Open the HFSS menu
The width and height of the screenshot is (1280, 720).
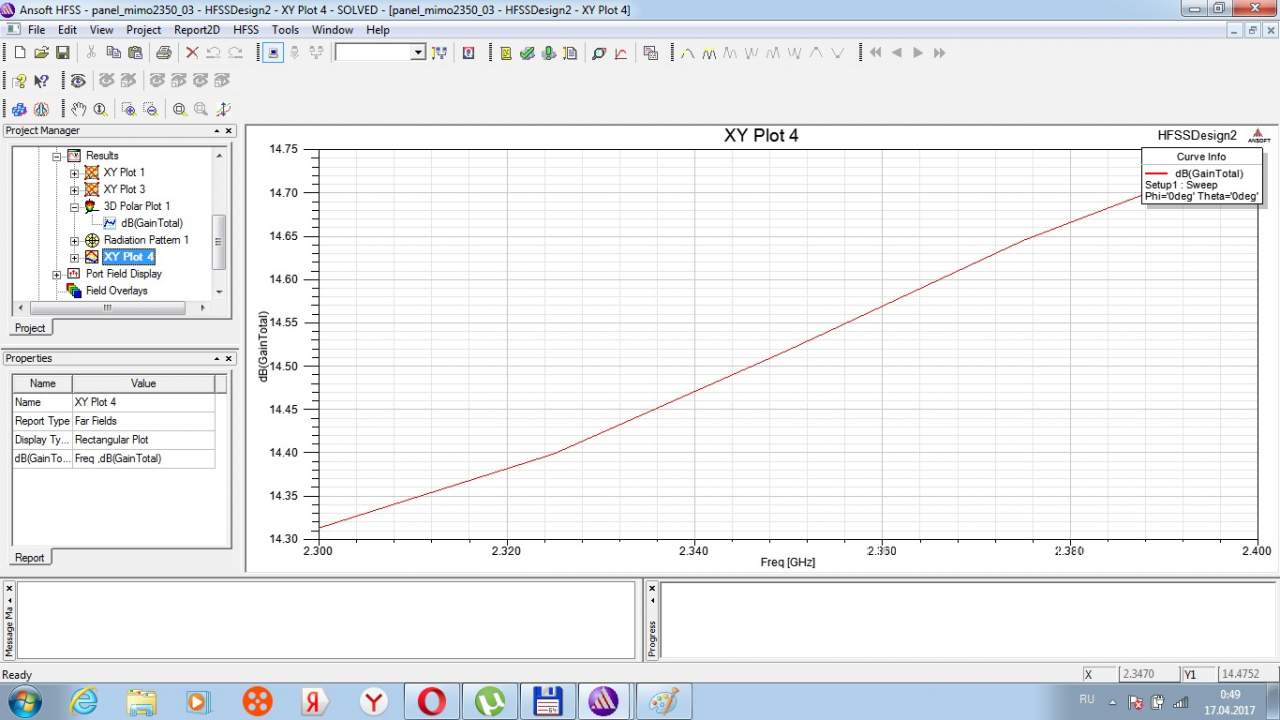(245, 30)
